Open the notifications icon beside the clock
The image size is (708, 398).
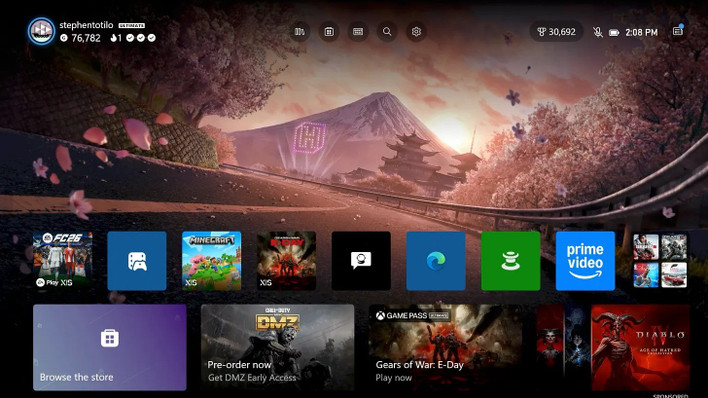(x=677, y=31)
